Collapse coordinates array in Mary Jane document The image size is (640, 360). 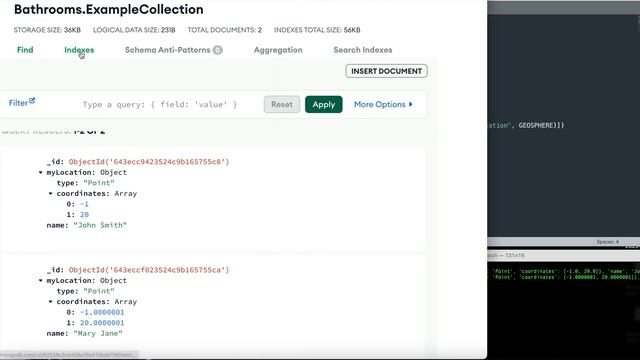tap(51, 302)
